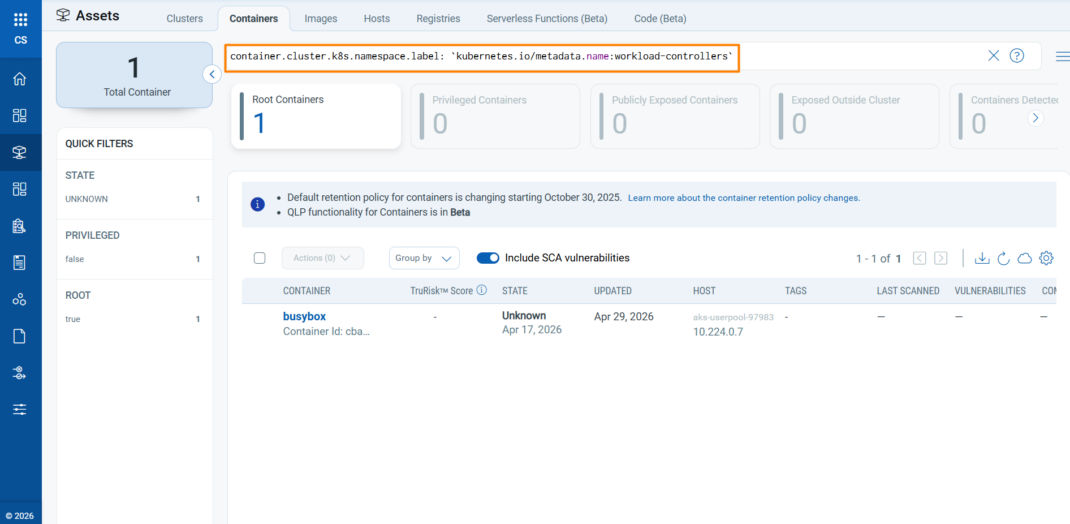
Task: Click the blue info notice icon
Action: tap(258, 204)
